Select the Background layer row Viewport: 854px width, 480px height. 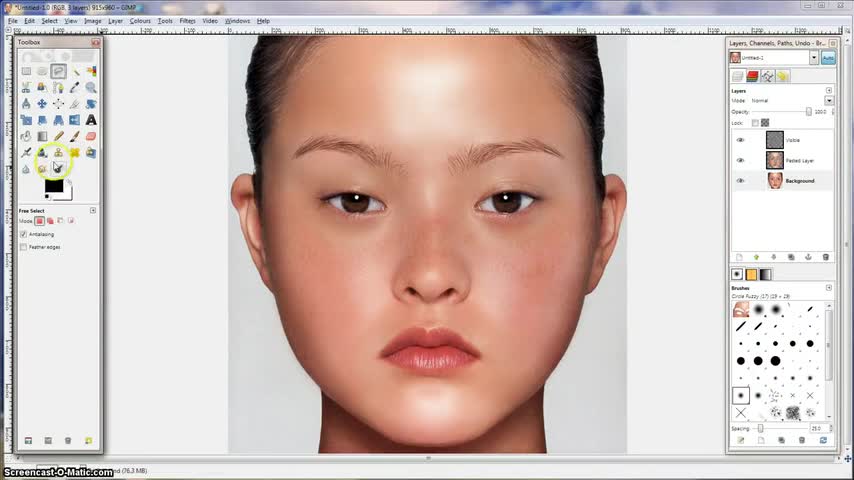coord(782,180)
